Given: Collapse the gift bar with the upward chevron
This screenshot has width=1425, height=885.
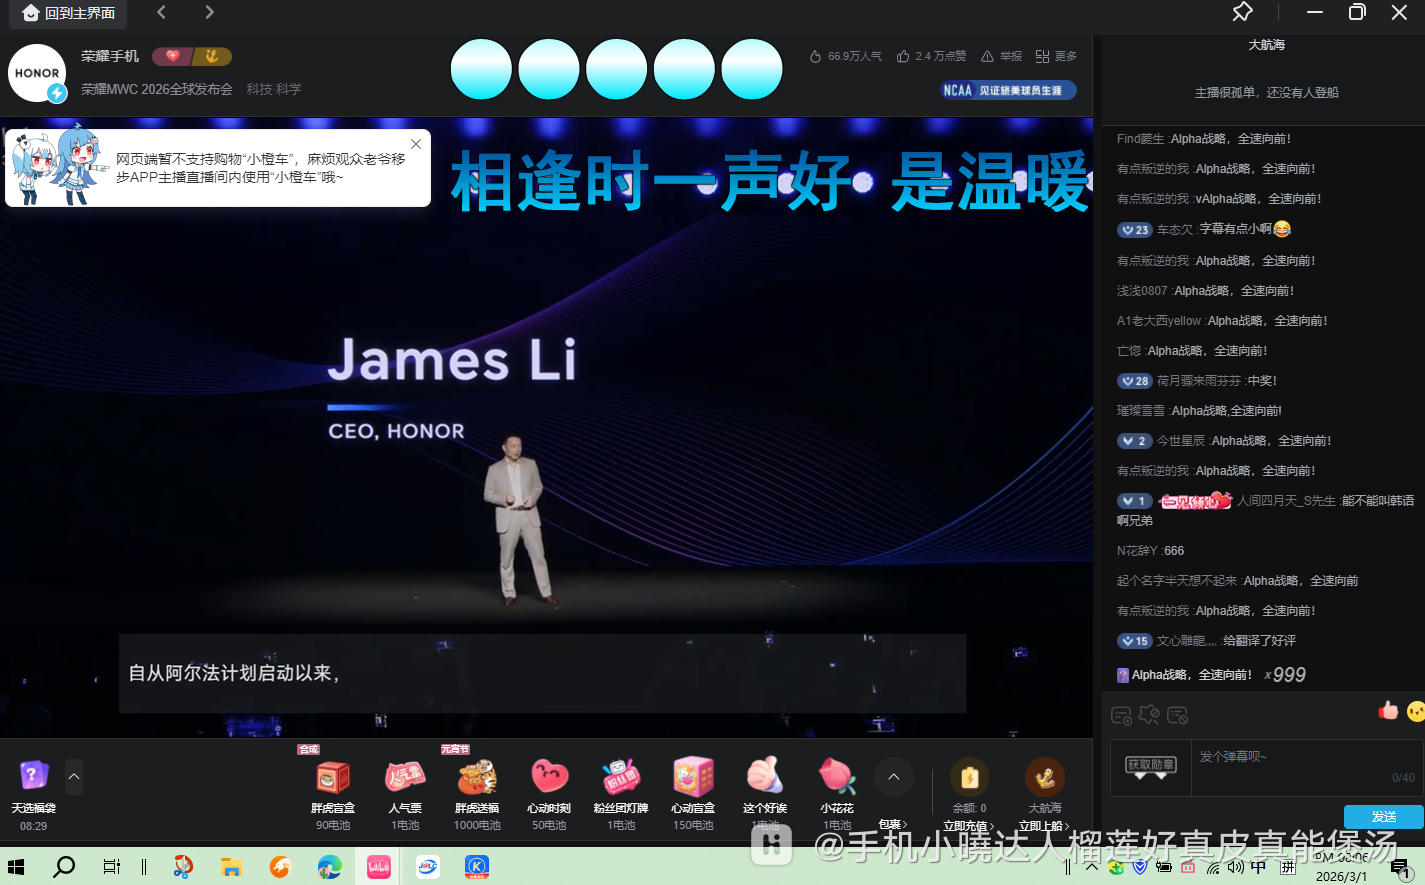Looking at the screenshot, I should (893, 776).
